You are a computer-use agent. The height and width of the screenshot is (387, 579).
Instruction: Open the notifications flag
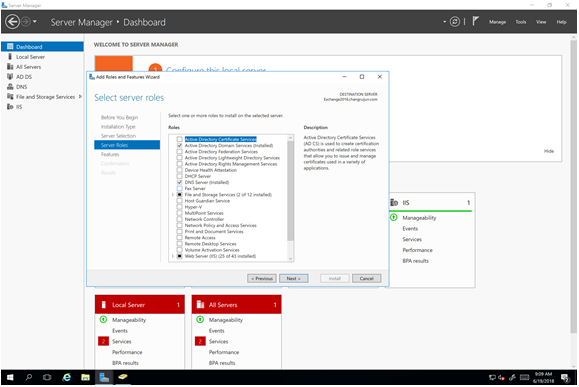(476, 21)
